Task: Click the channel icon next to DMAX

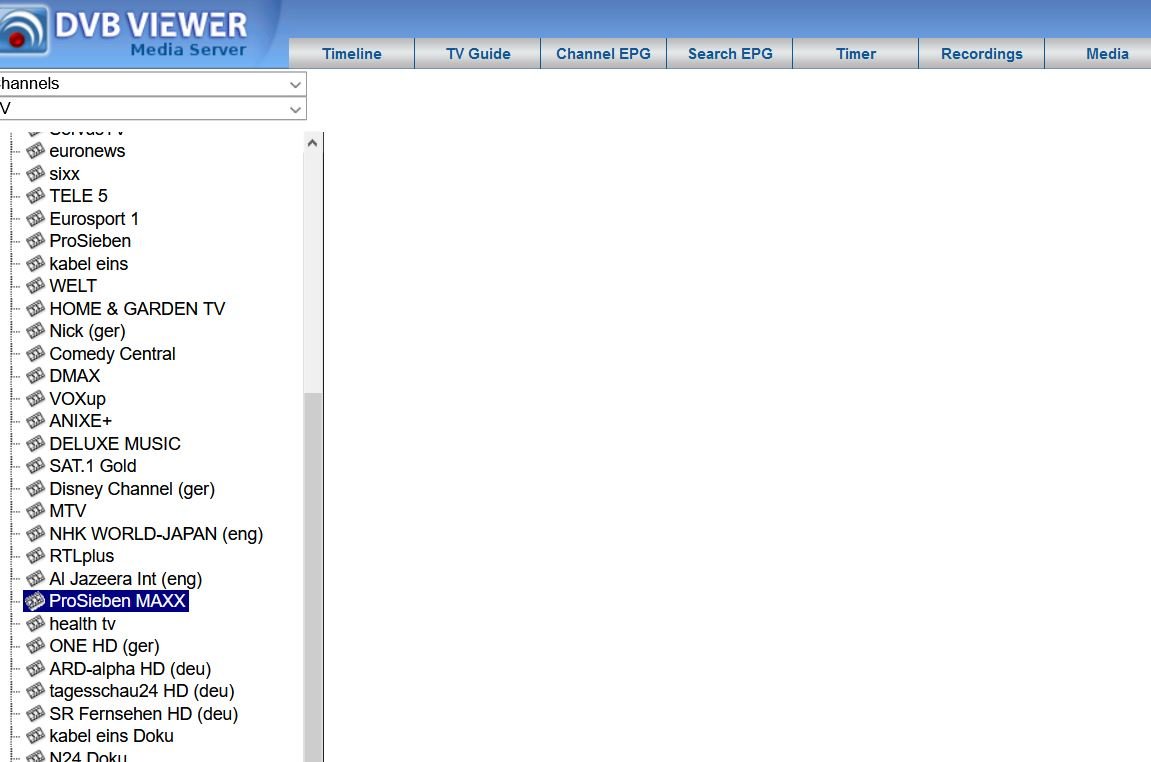Action: 36,376
